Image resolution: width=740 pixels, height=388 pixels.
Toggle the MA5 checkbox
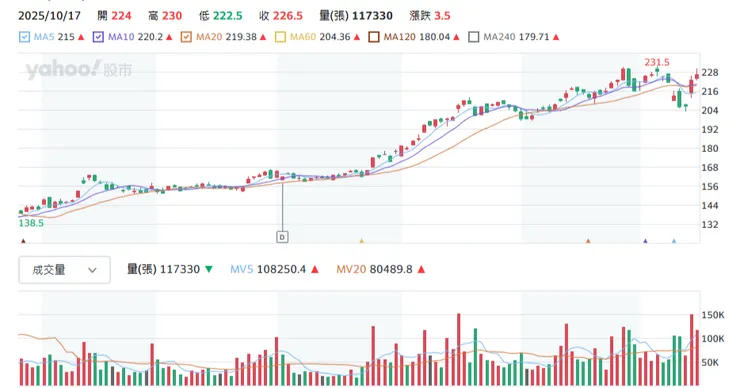point(25,37)
